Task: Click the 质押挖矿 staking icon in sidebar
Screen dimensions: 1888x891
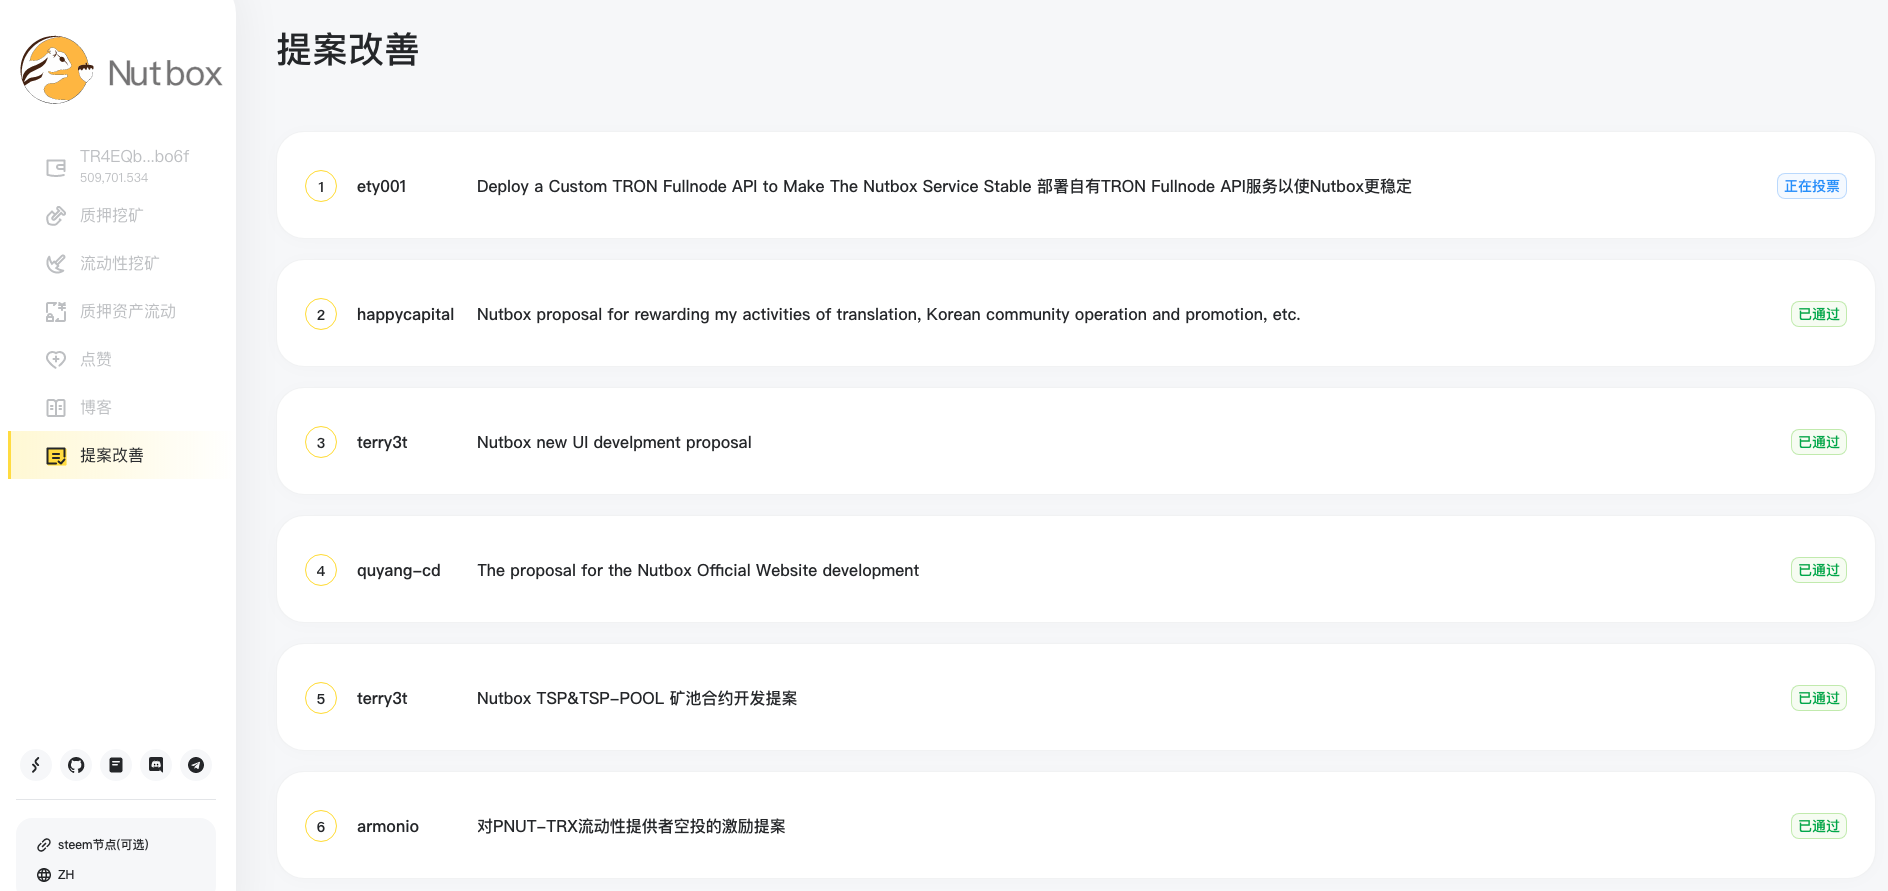Action: (x=56, y=216)
